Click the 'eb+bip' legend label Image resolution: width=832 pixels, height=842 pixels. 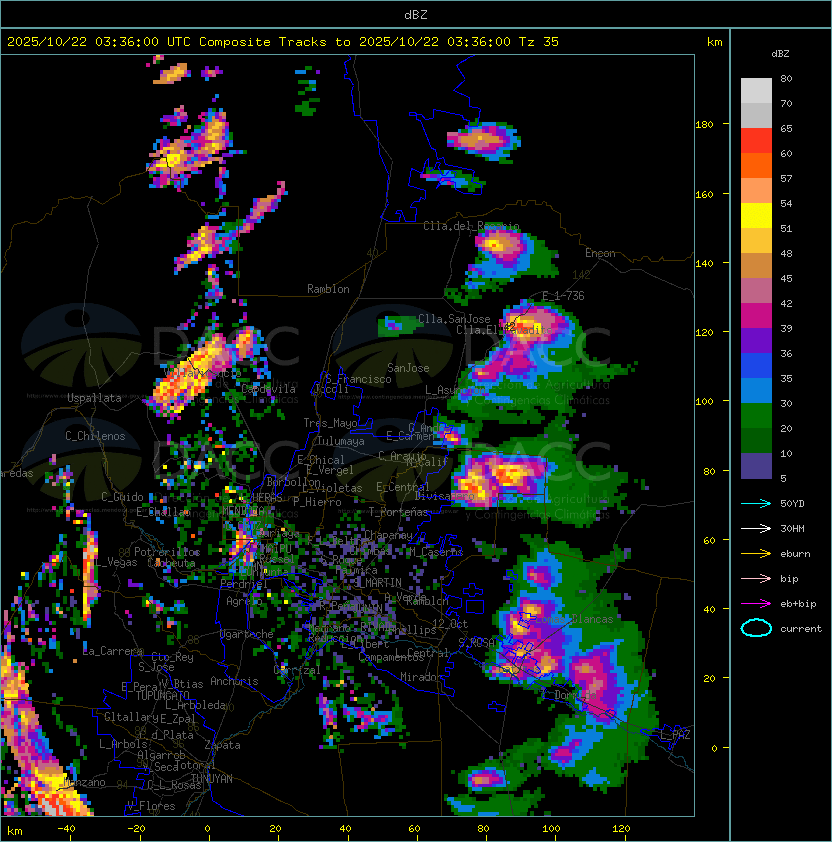[x=798, y=604]
